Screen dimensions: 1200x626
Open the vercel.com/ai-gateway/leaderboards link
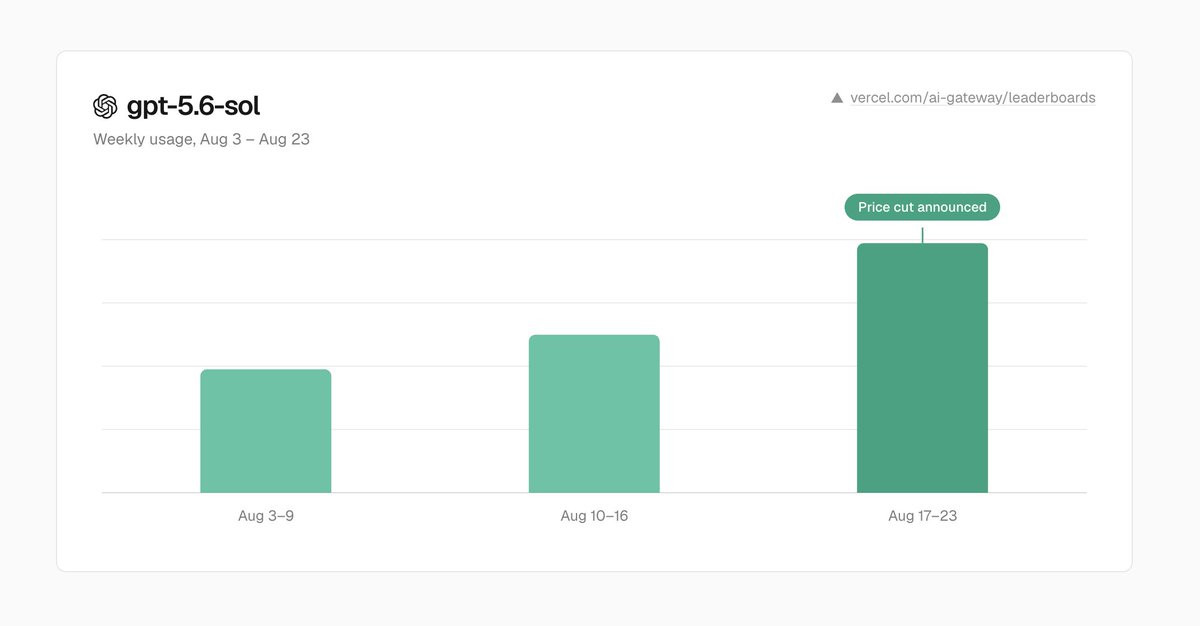coord(972,98)
